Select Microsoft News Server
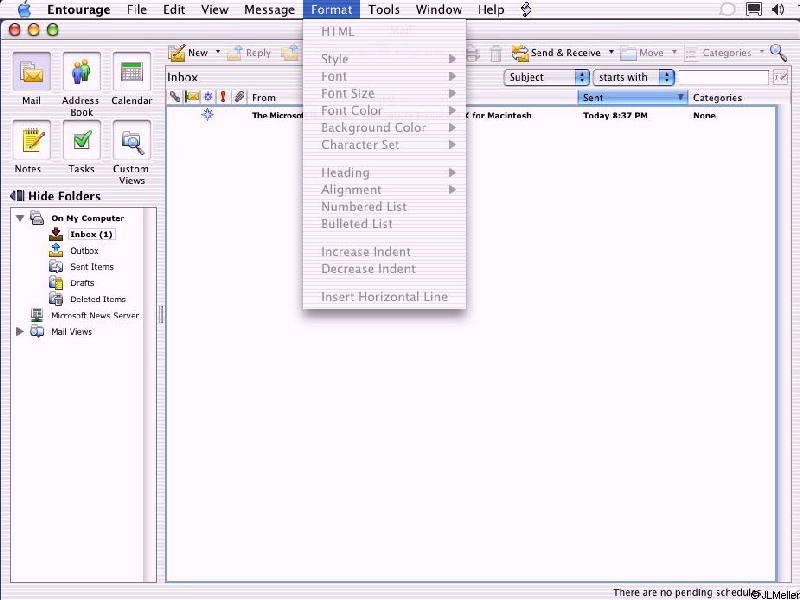800x600 pixels. click(95, 315)
